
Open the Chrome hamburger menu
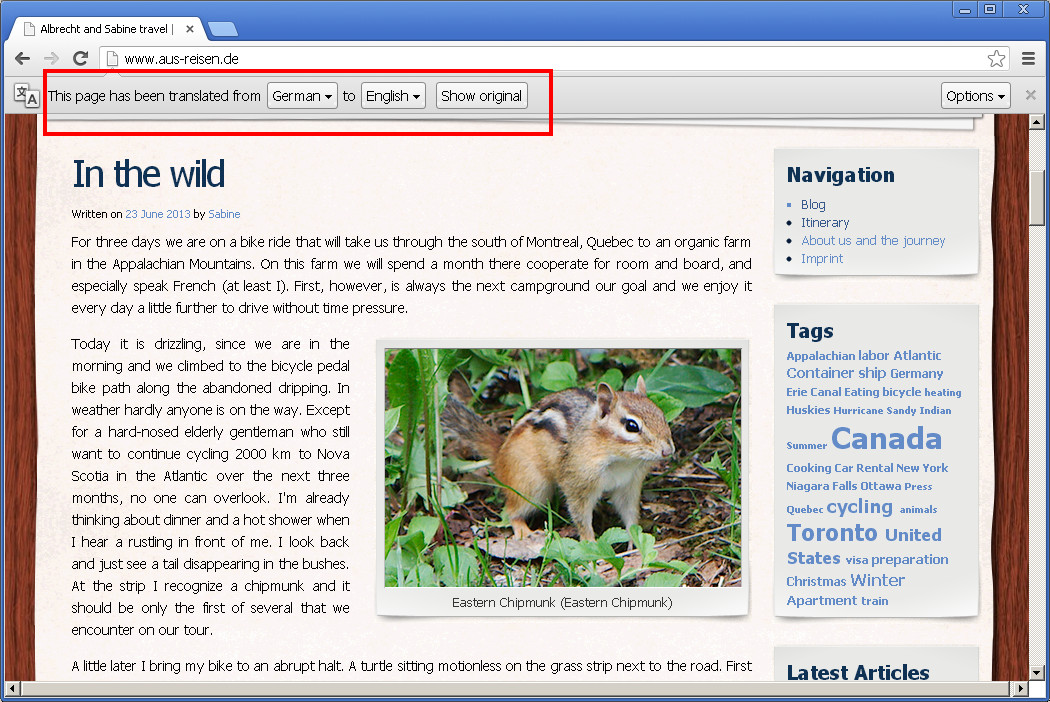(1029, 59)
